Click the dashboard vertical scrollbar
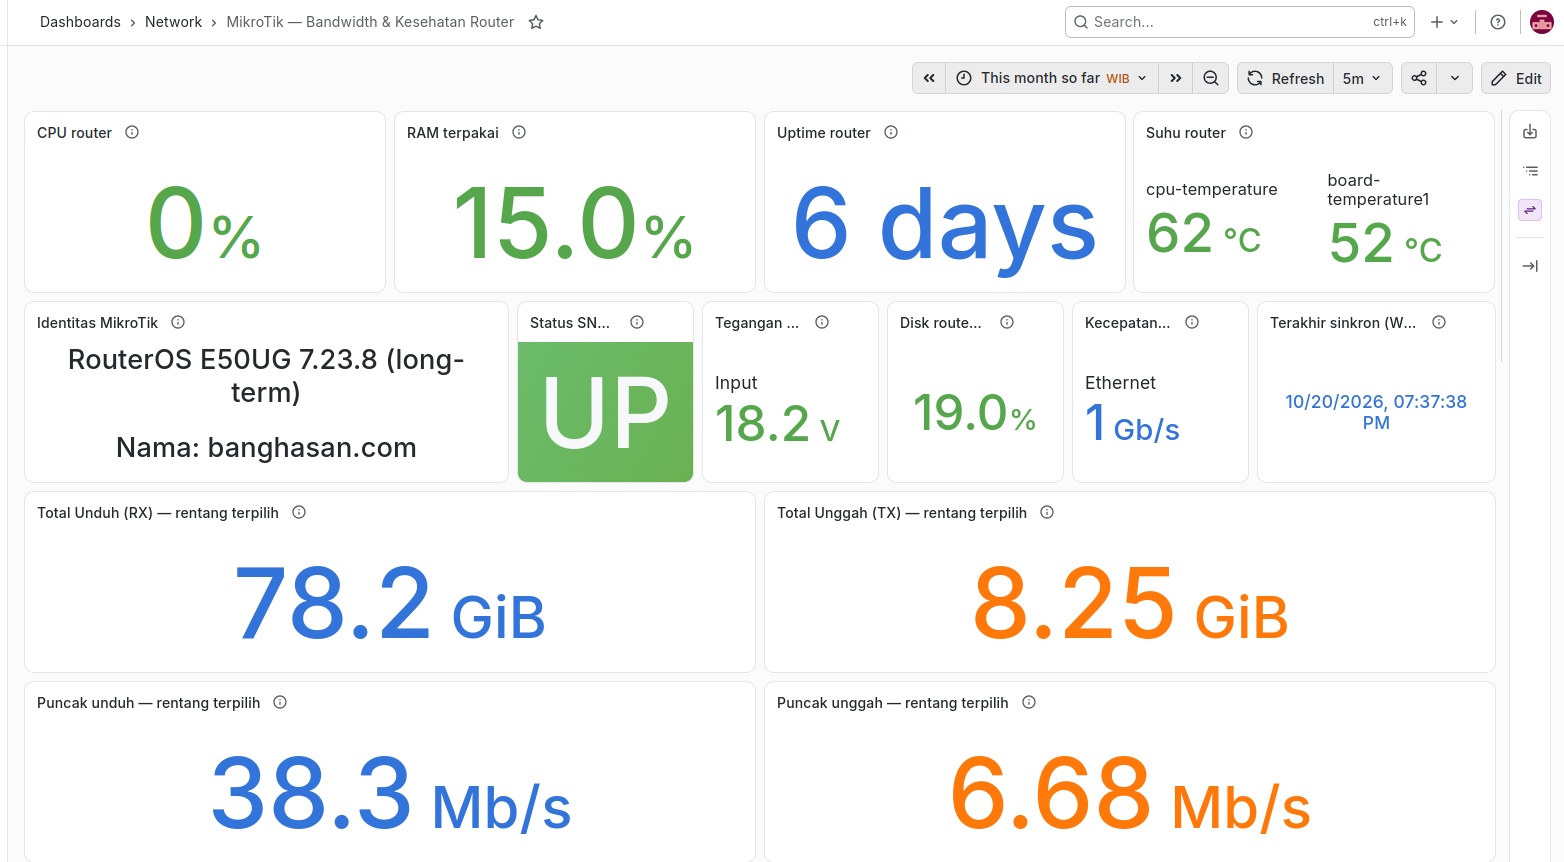 coord(1502,236)
